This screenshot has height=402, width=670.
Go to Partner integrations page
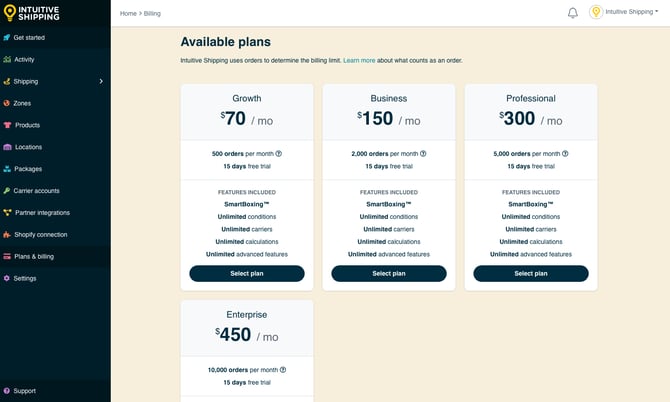coord(42,212)
